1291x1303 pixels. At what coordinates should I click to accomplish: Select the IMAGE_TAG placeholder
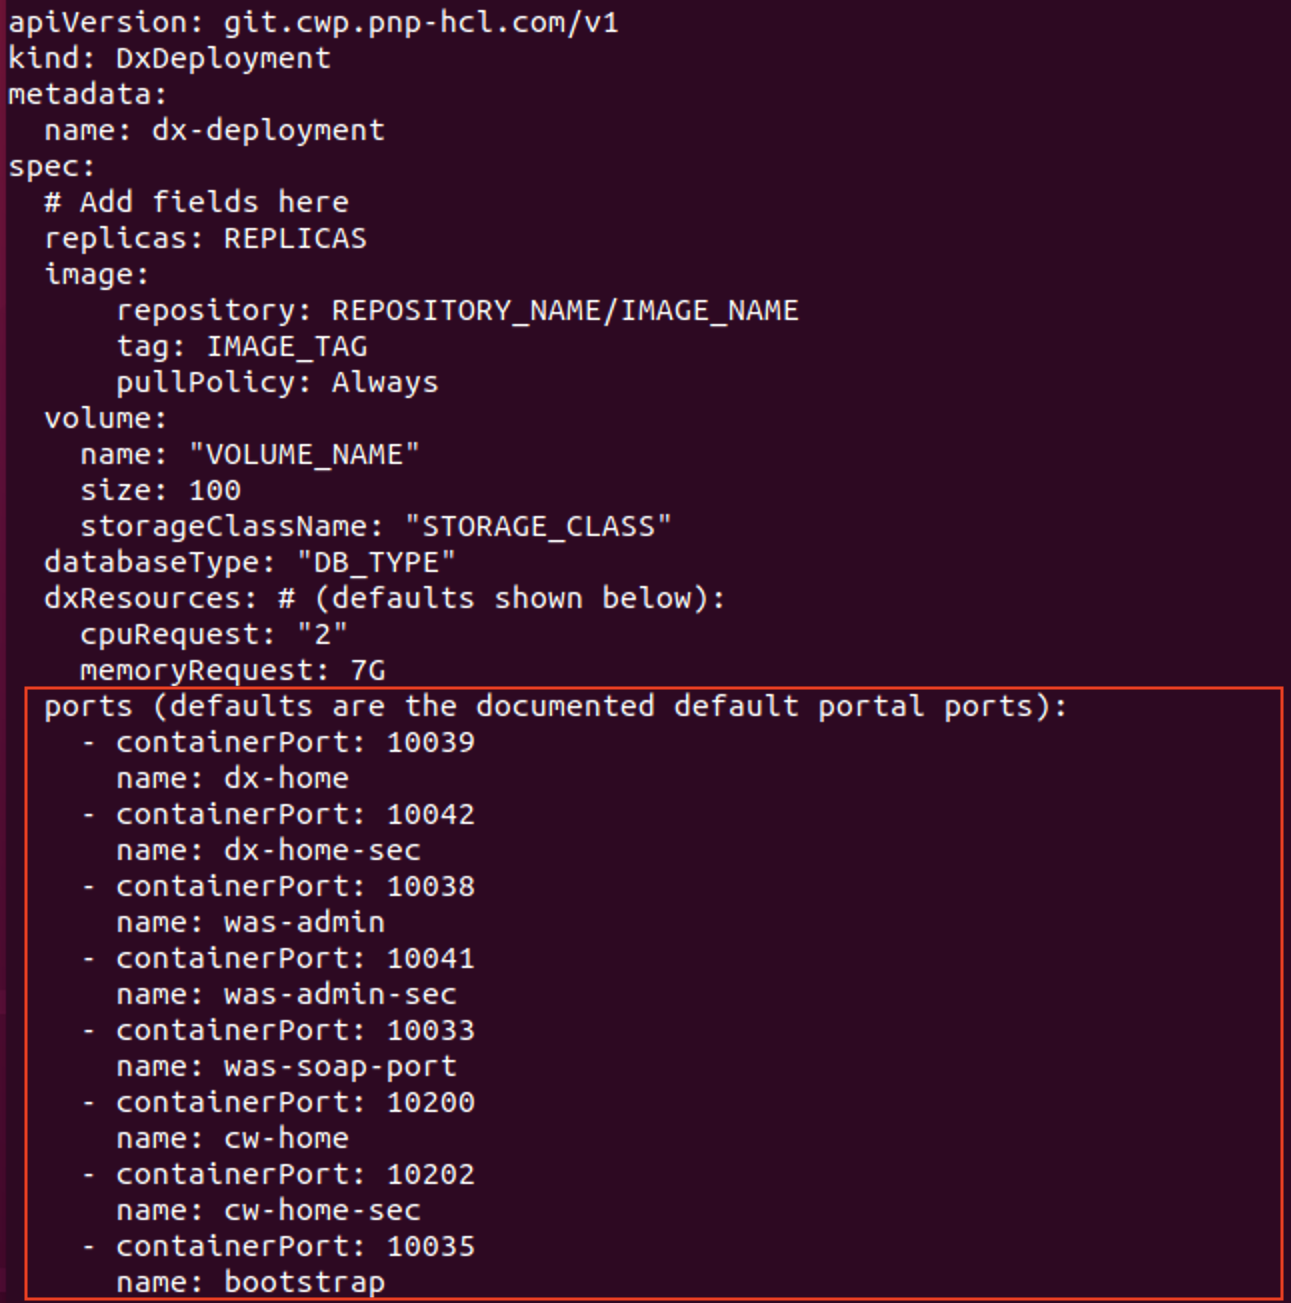287,346
